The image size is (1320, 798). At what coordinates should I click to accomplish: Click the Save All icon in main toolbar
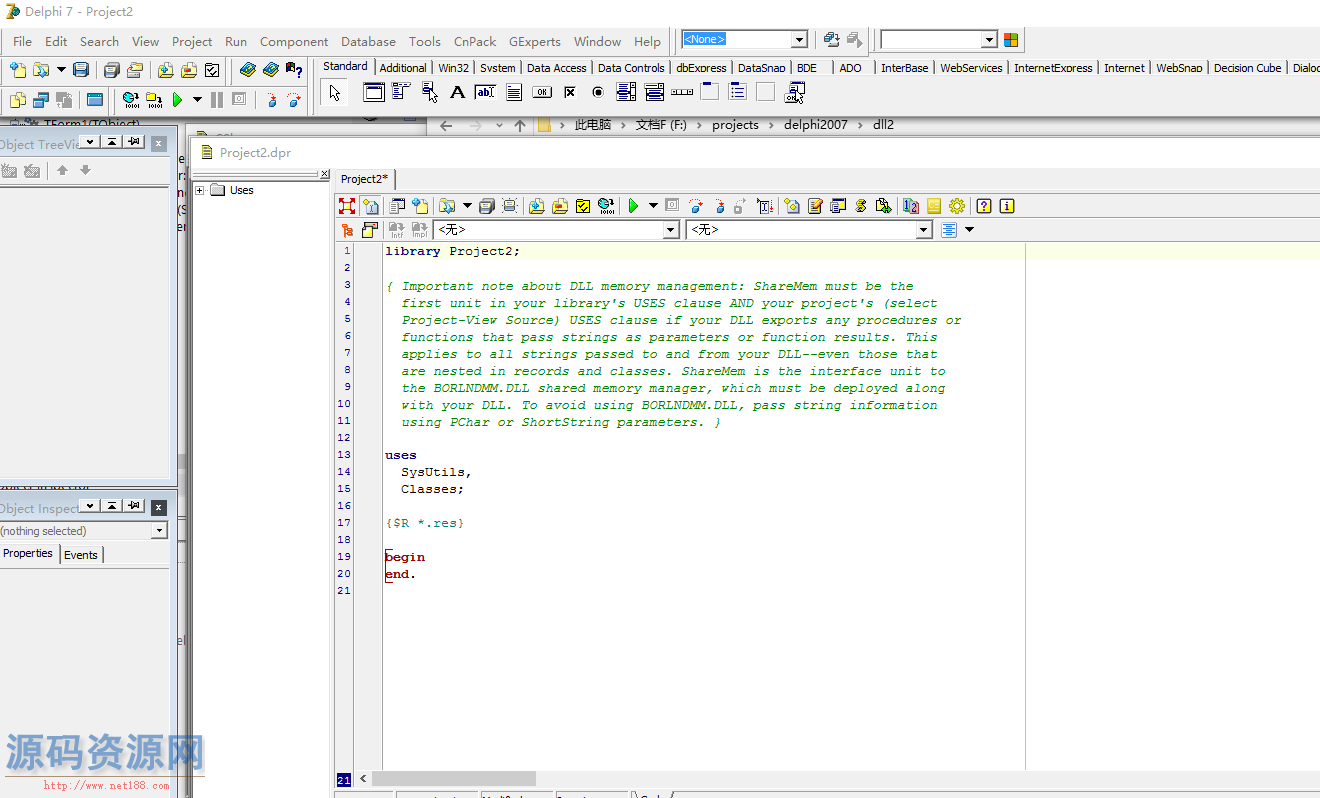pyautogui.click(x=112, y=70)
